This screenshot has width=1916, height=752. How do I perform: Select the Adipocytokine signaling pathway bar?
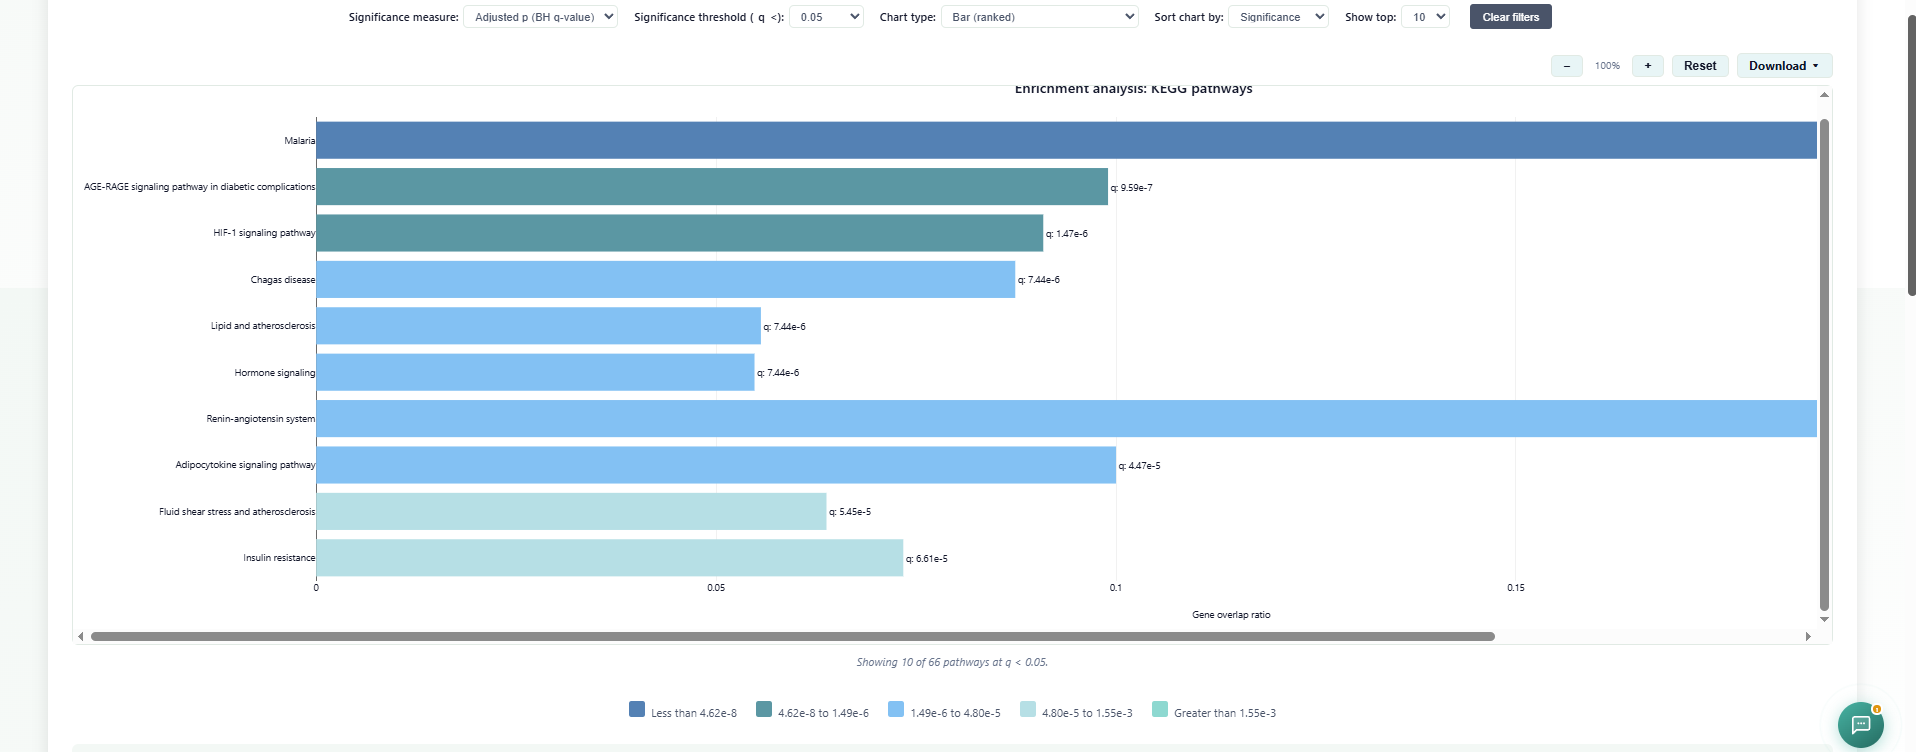[716, 465]
